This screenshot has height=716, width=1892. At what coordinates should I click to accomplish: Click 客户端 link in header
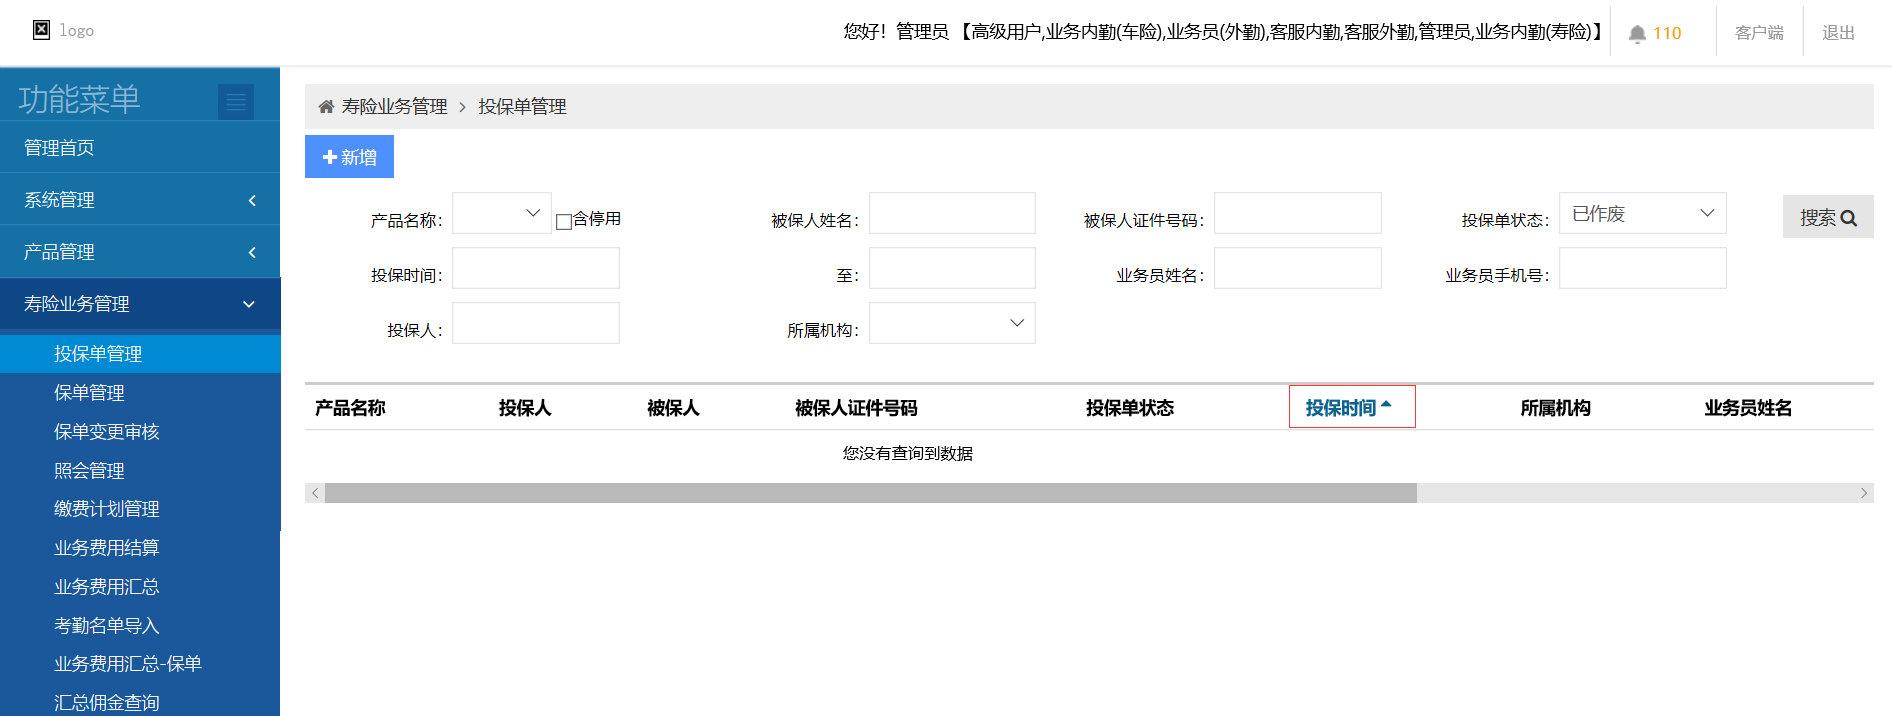tap(1759, 33)
